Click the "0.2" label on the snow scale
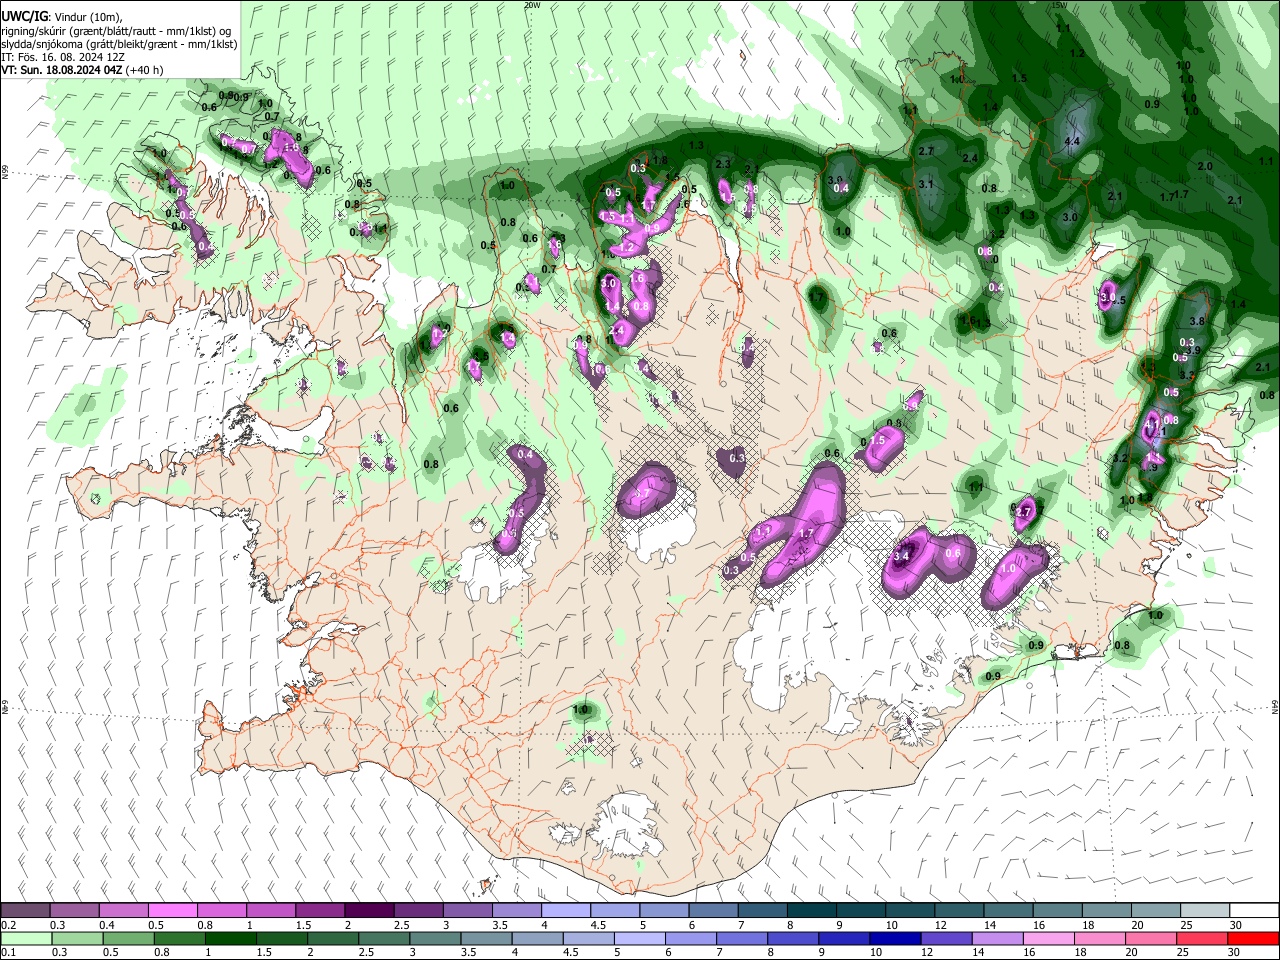Screen dimensions: 1280x960 pos(9,925)
